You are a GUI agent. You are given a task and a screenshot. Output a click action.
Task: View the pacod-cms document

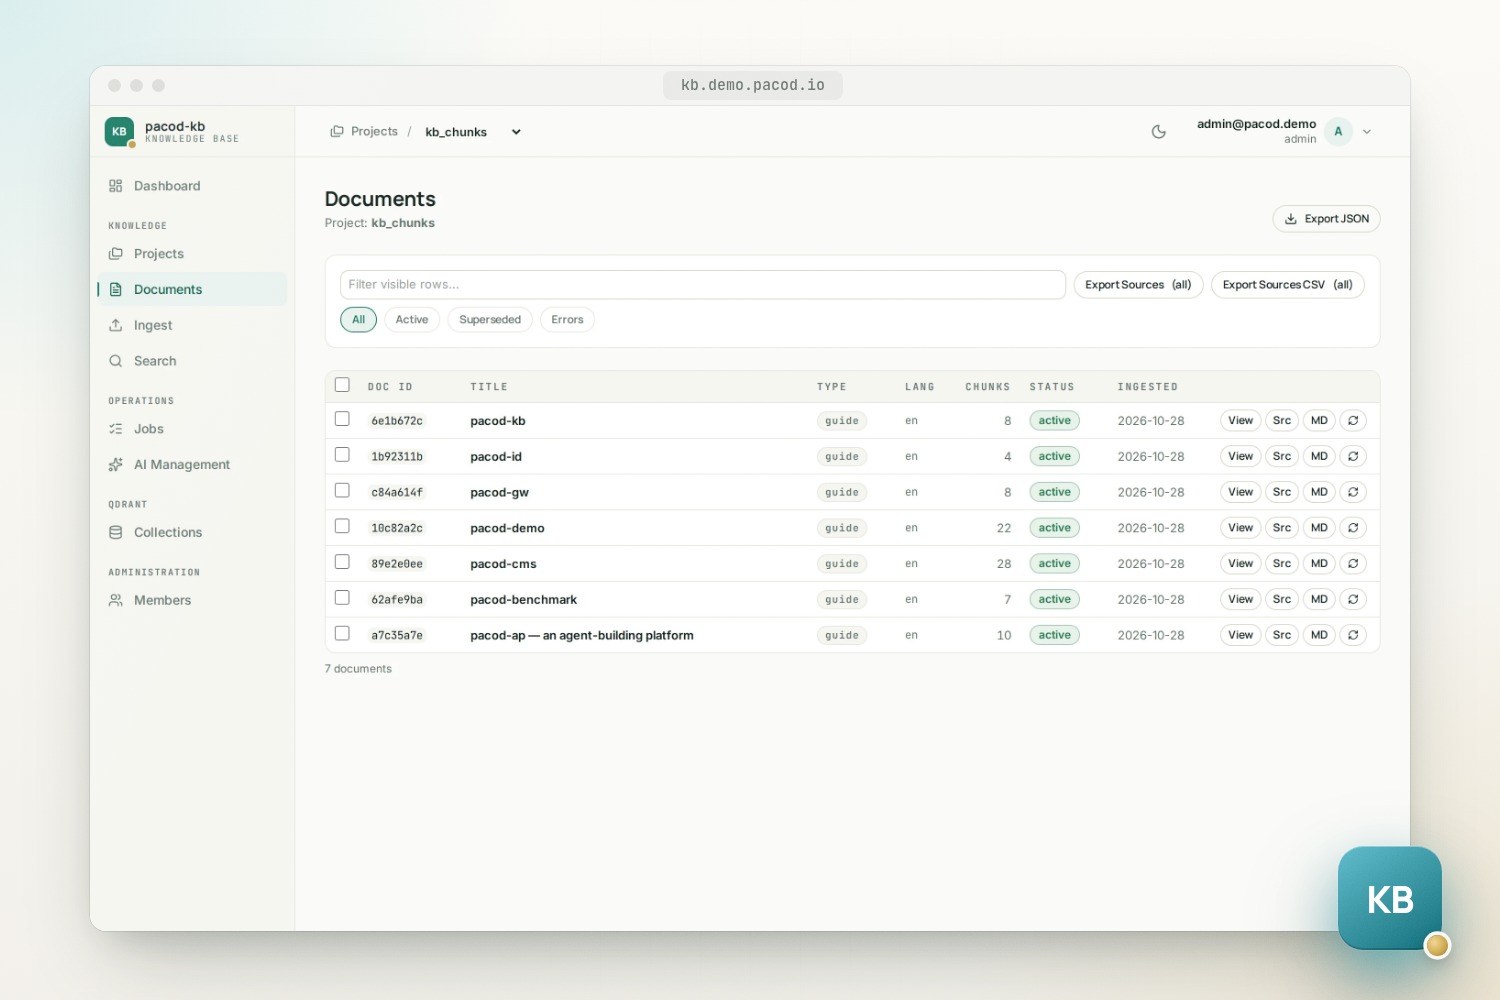click(1240, 564)
